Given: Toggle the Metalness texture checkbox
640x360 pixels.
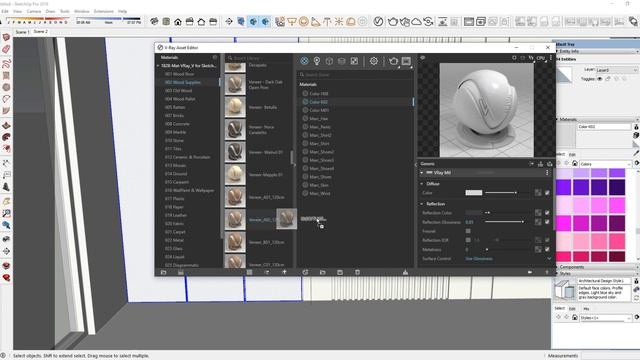Looking at the screenshot, I should pos(547,249).
